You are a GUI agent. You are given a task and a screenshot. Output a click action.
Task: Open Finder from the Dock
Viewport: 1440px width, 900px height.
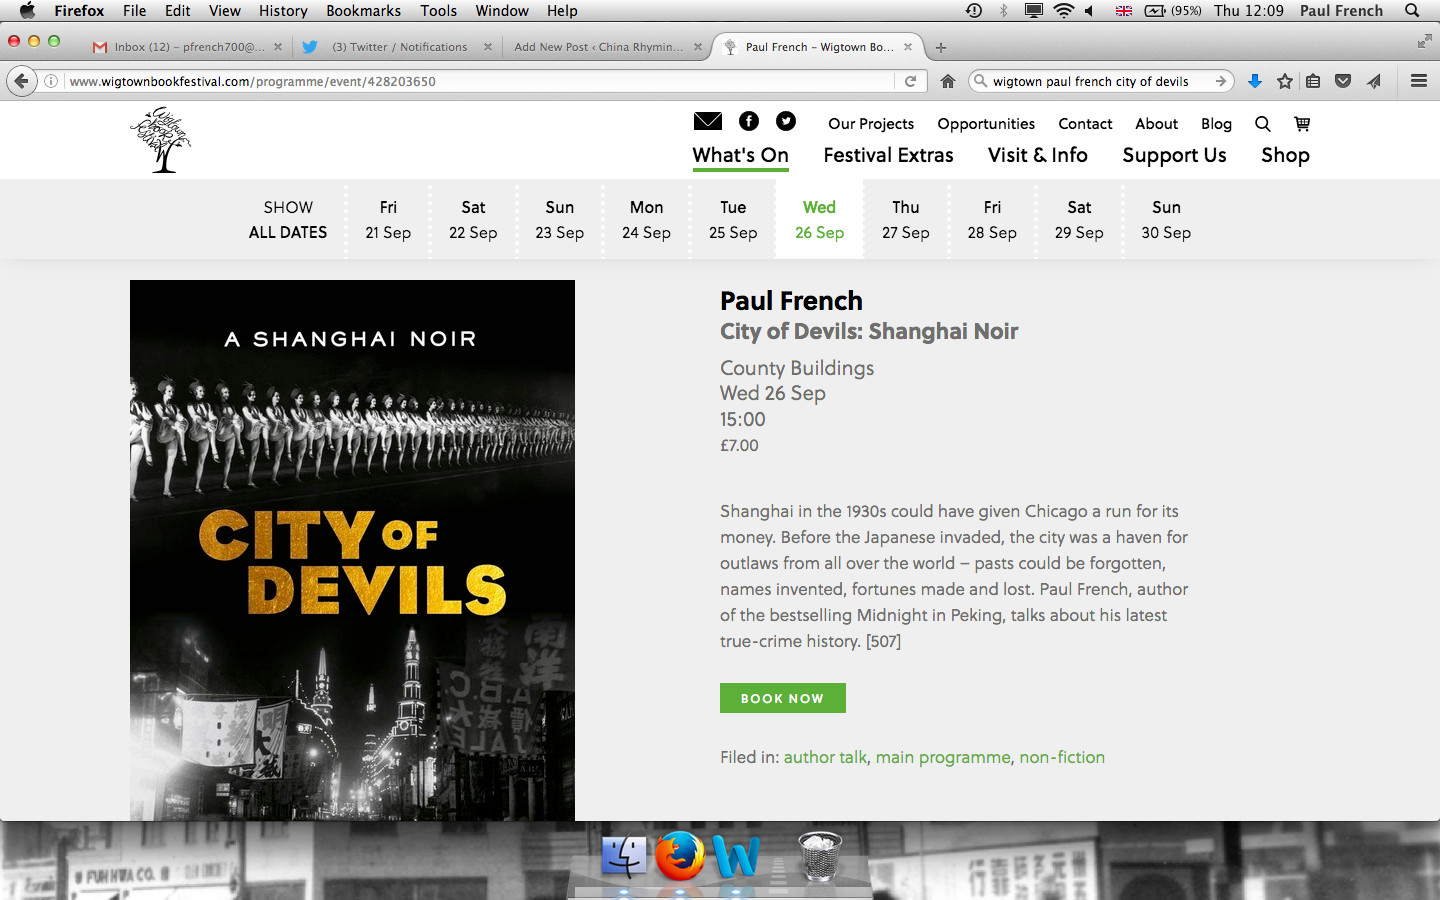click(x=624, y=857)
